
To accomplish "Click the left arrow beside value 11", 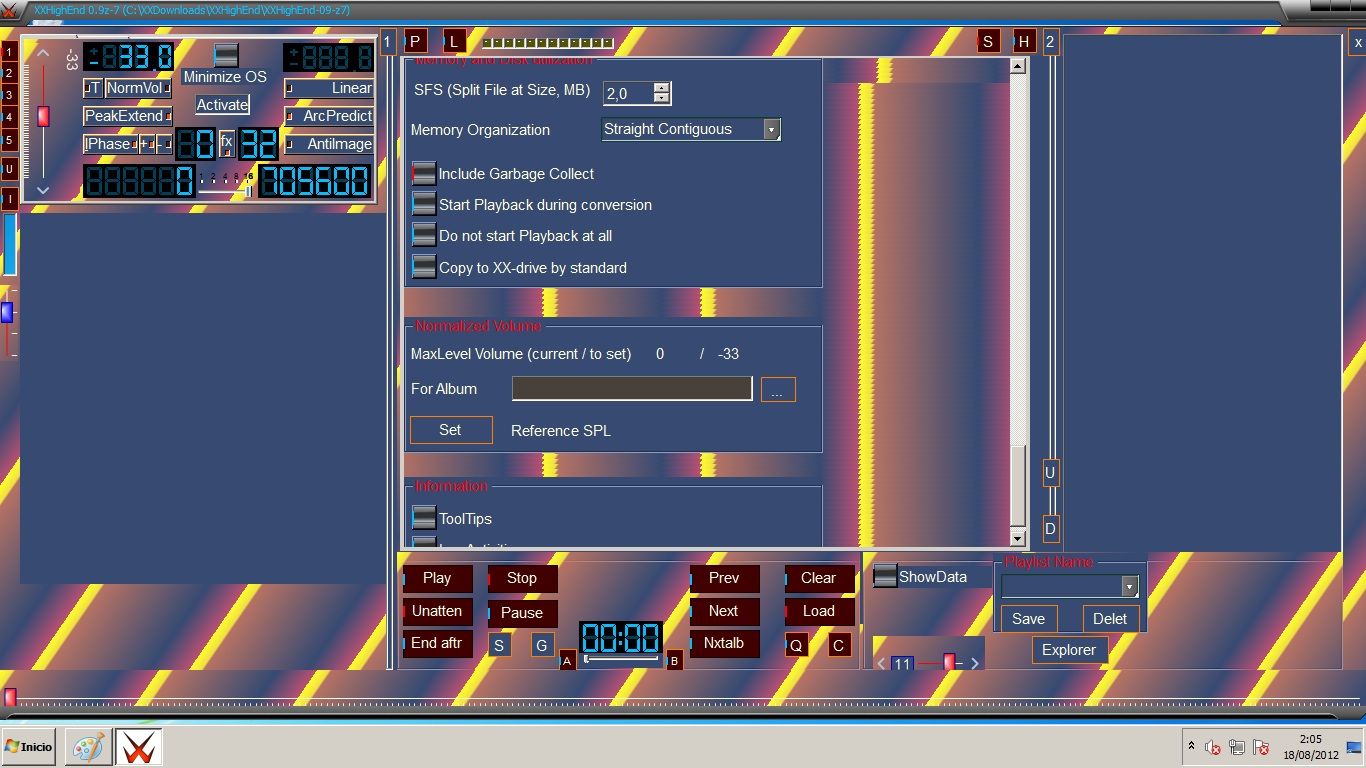I will pos(881,664).
